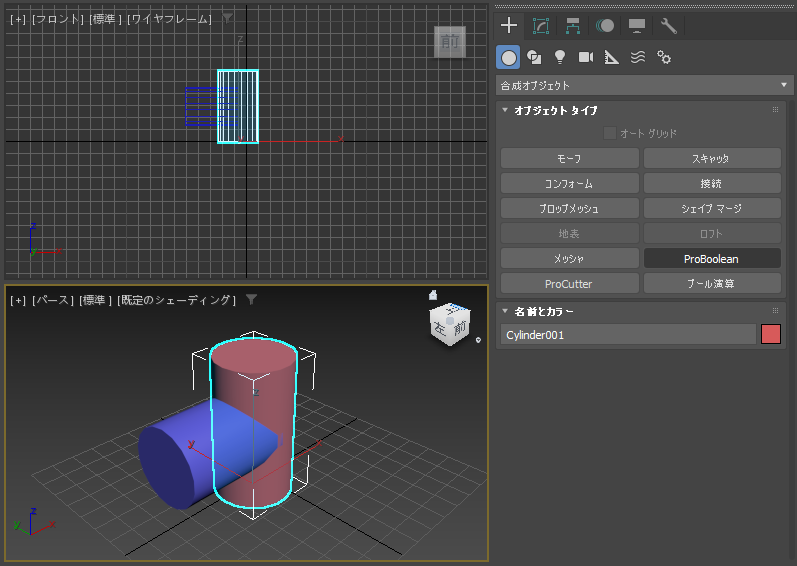This screenshot has height=566, width=797.
Task: Open the ViewCube menu arrow
Action: (478, 340)
